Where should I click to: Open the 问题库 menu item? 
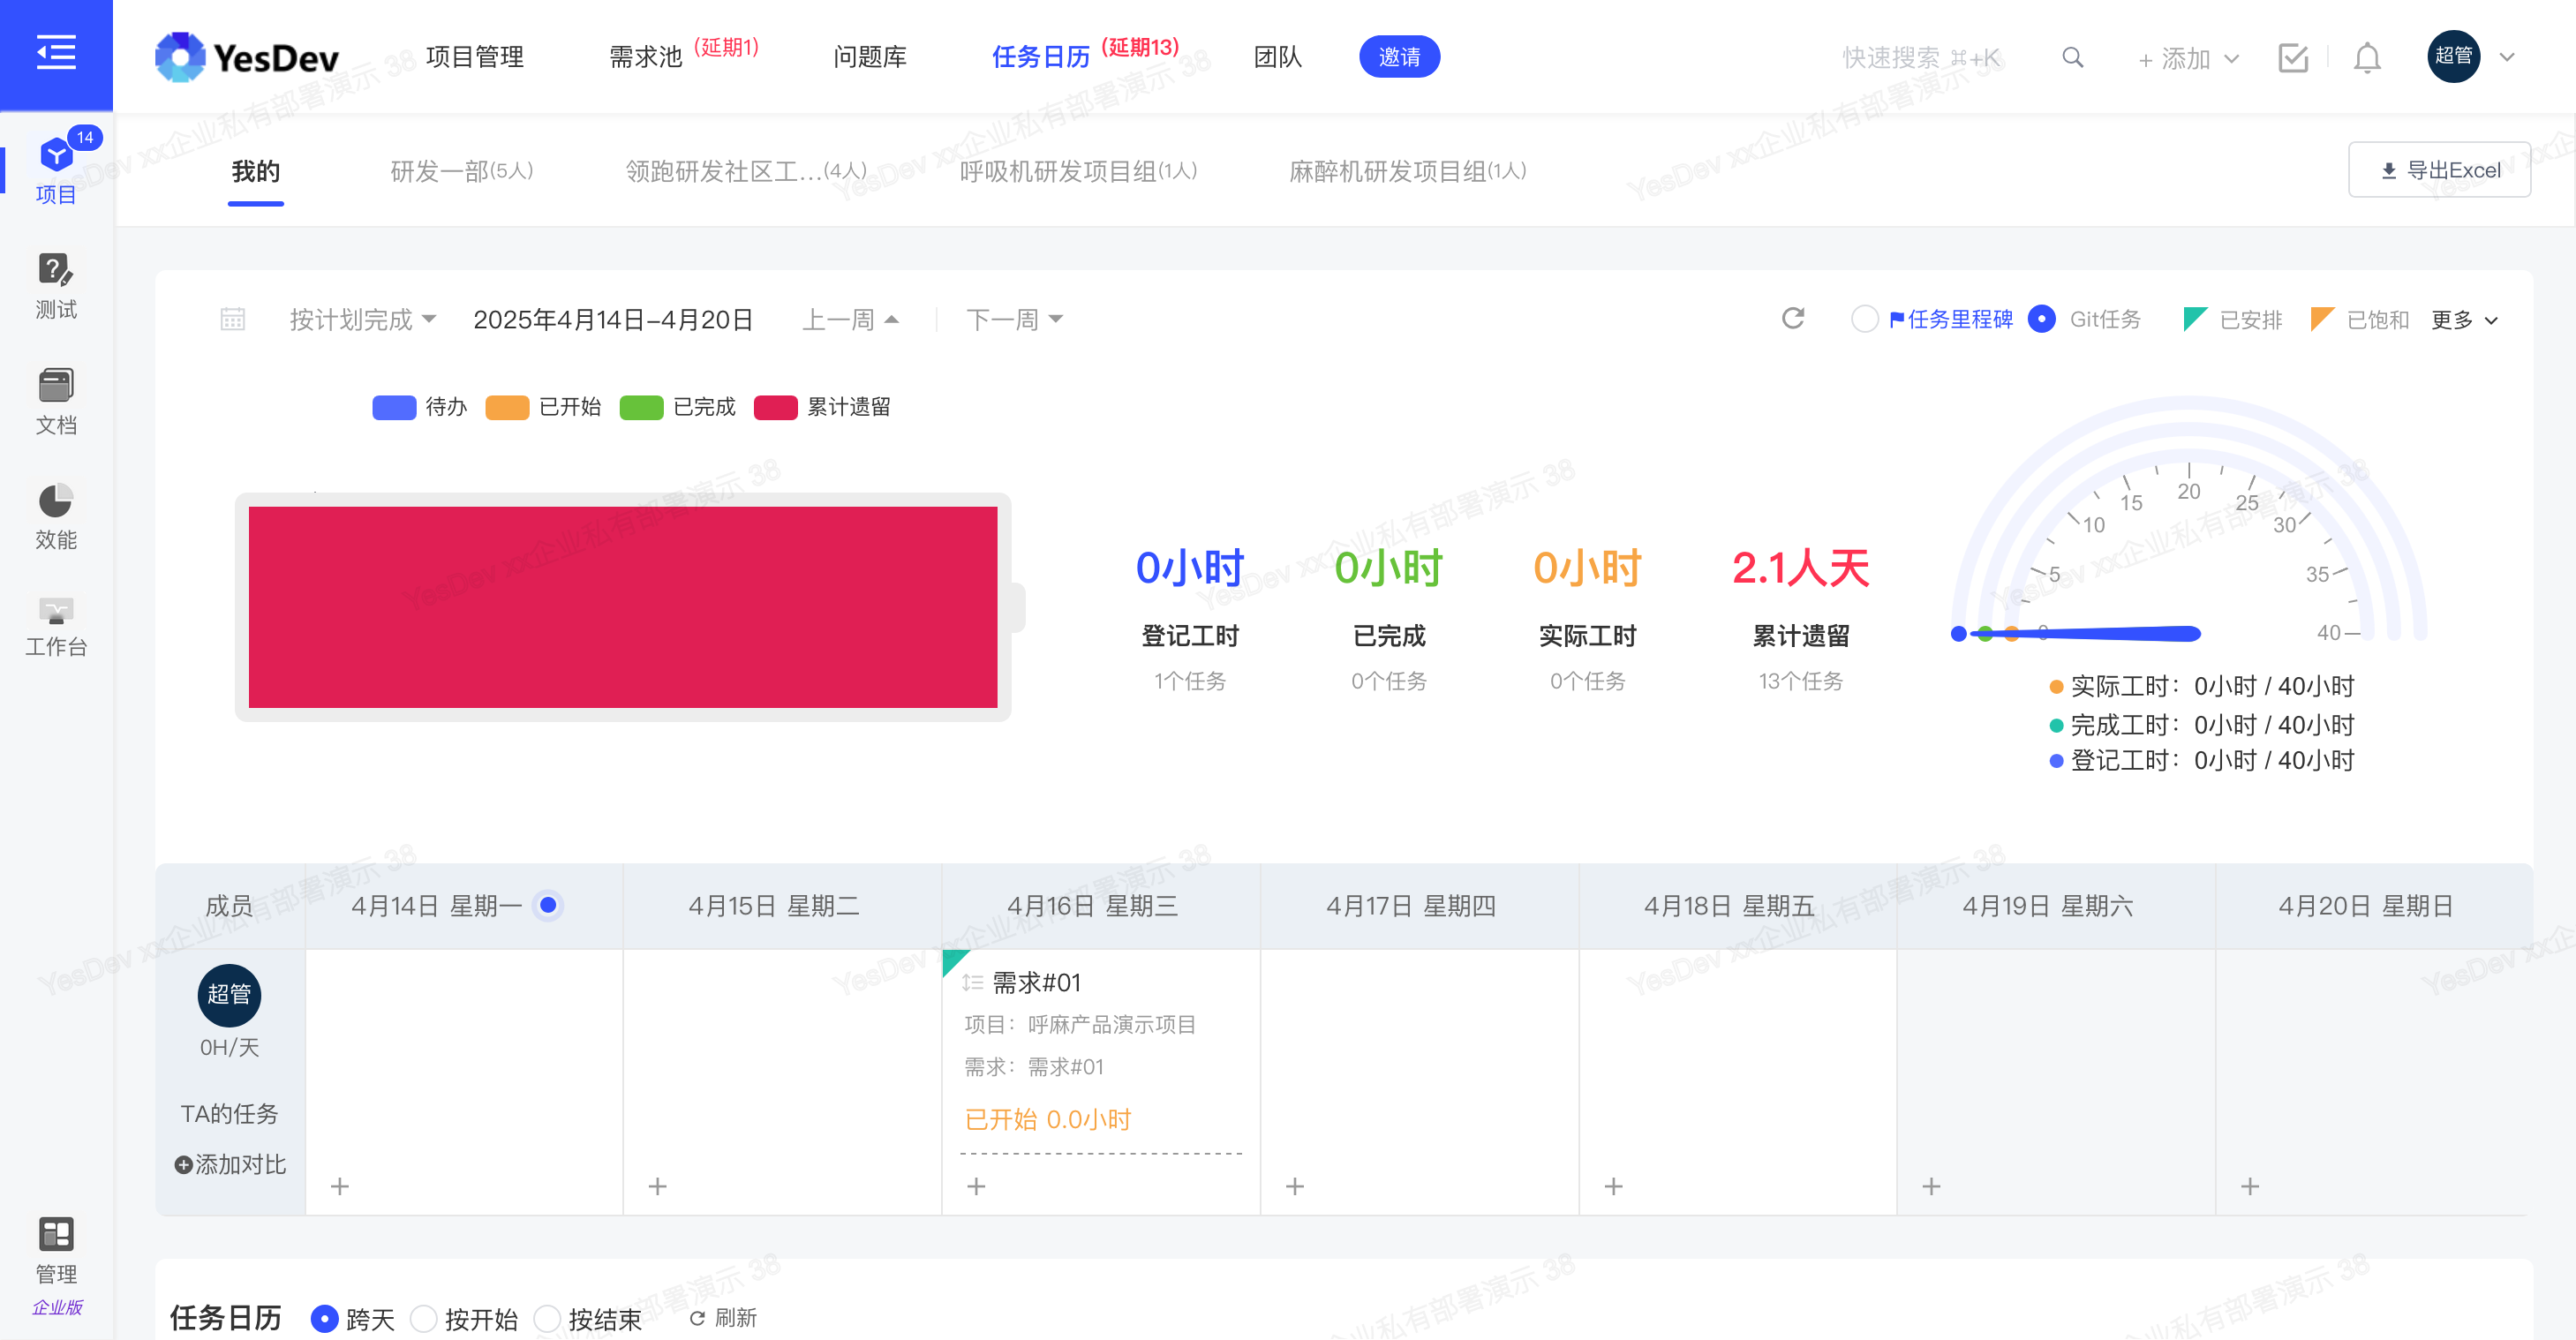pos(869,57)
